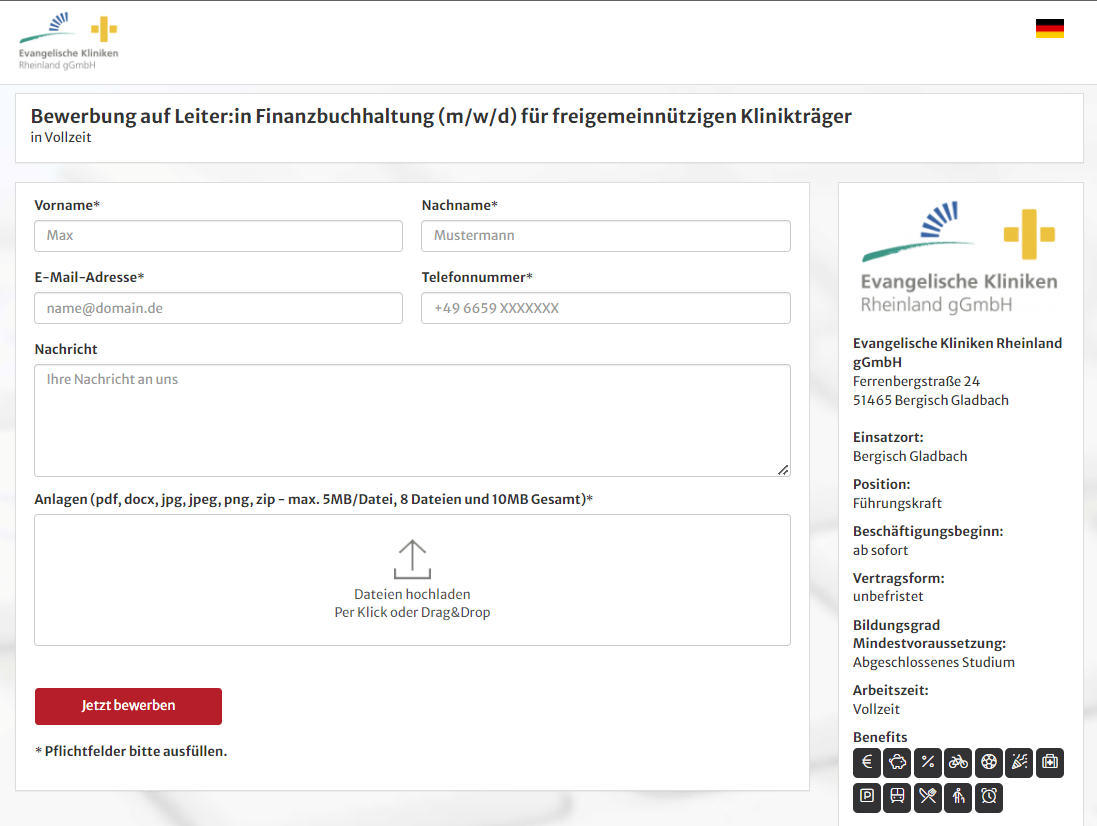This screenshot has height=826, width=1097.
Task: Click the Nachricht message textarea
Action: [412, 420]
